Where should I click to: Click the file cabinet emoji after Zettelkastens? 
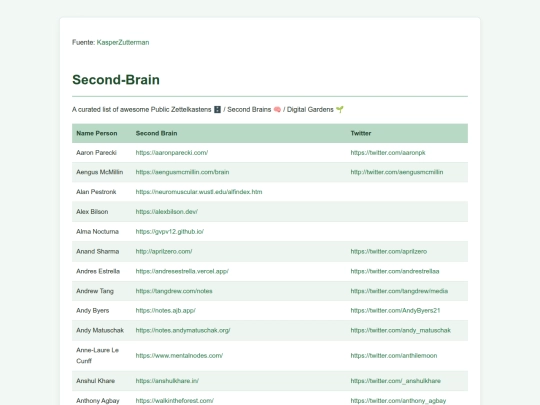[217, 110]
